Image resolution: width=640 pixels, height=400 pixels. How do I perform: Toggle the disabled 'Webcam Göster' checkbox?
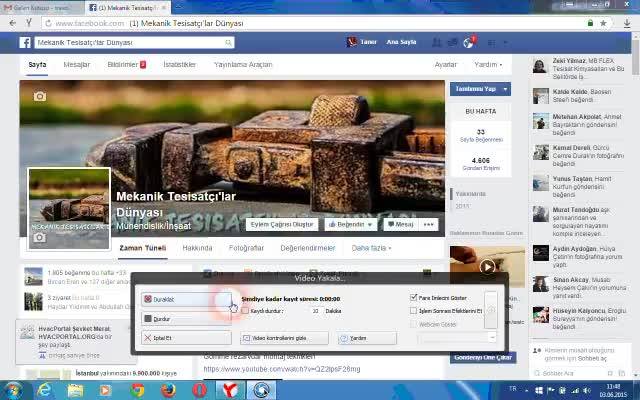point(413,324)
